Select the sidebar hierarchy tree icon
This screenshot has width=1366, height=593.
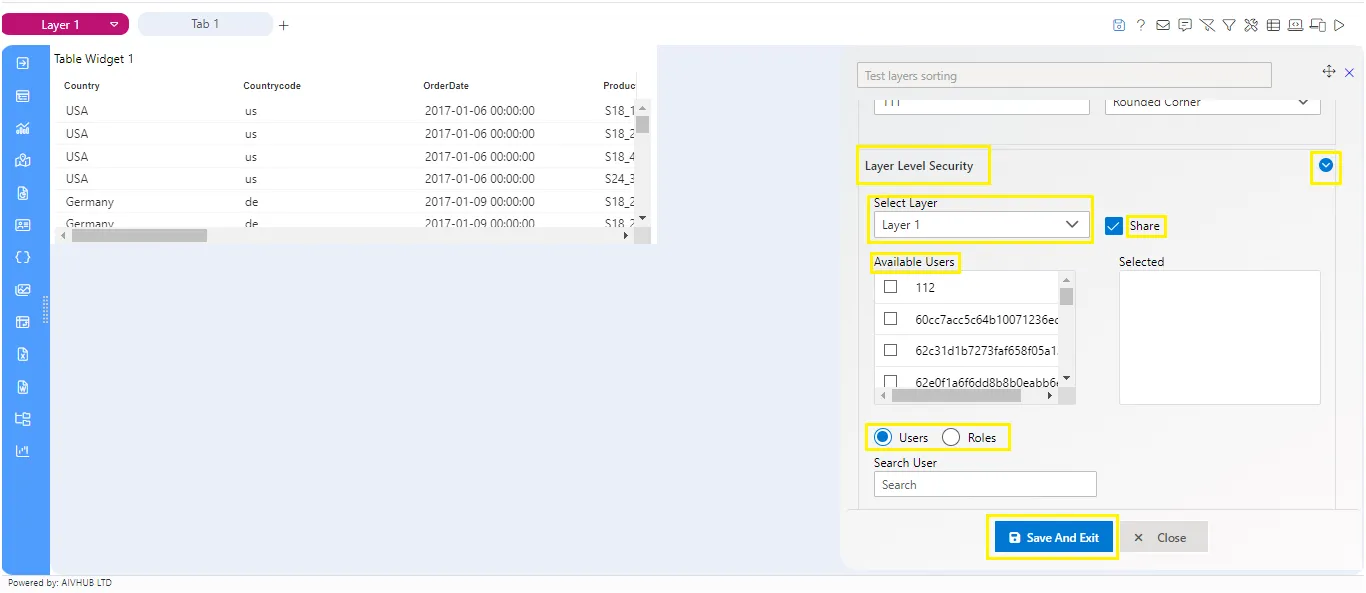(x=23, y=419)
